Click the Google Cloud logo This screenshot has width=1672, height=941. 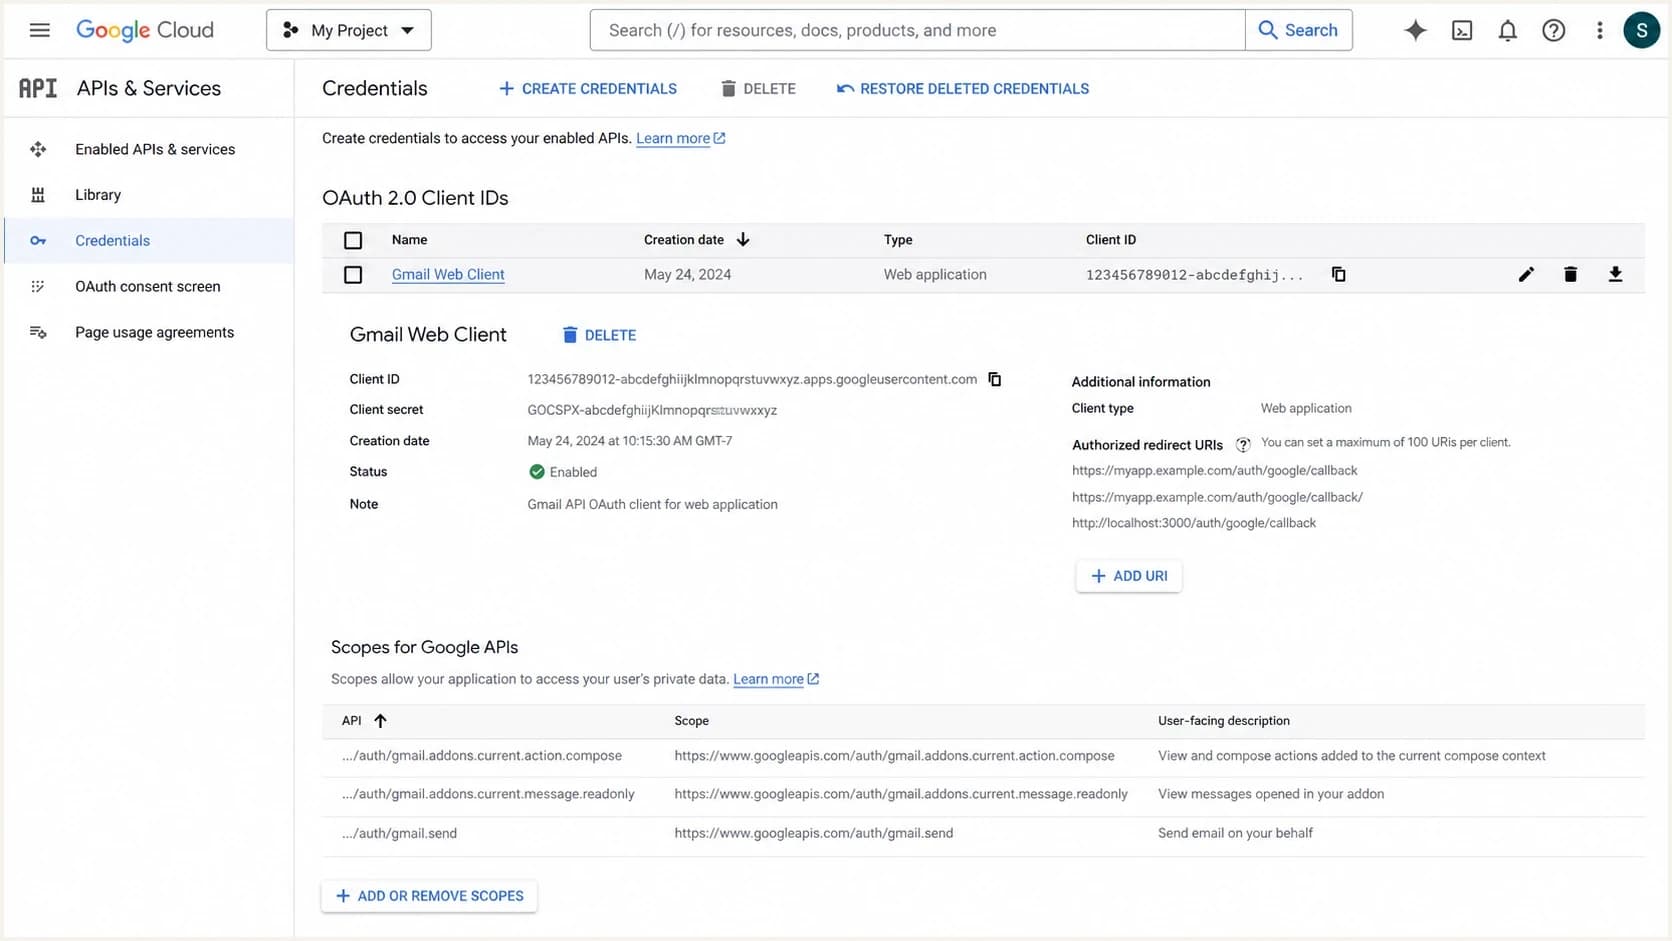[145, 30]
